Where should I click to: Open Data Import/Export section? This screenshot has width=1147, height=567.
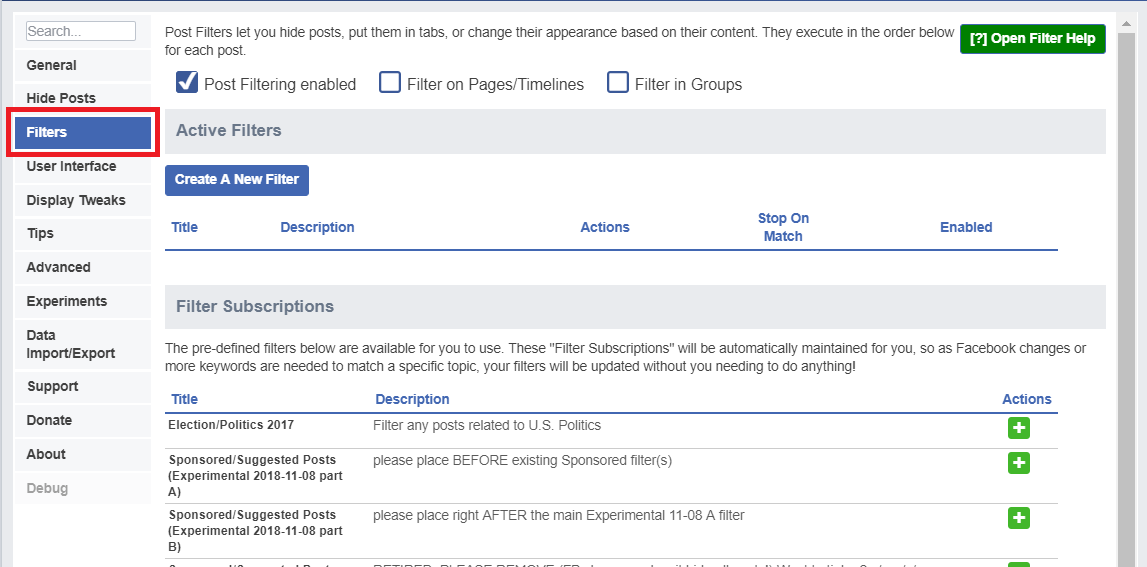(70, 344)
